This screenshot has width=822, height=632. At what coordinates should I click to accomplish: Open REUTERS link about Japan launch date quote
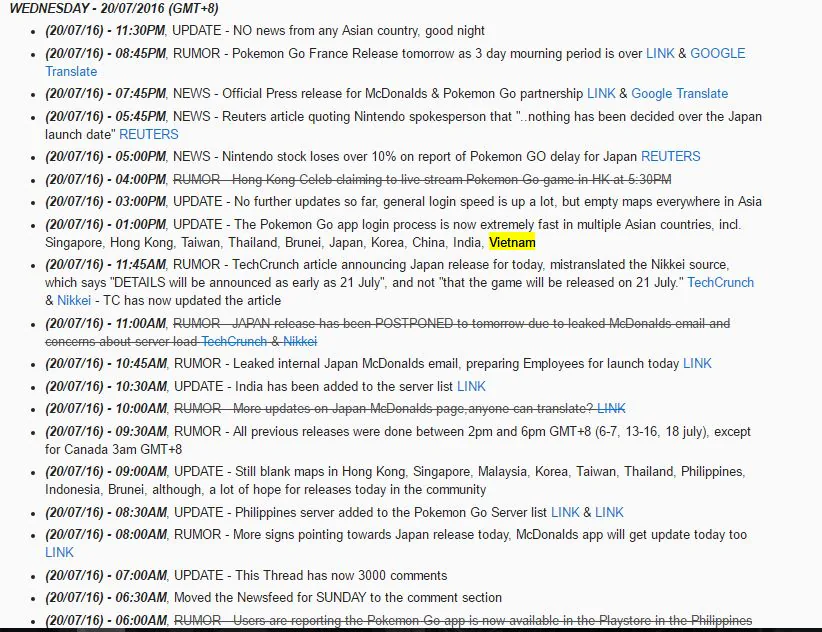click(x=149, y=134)
